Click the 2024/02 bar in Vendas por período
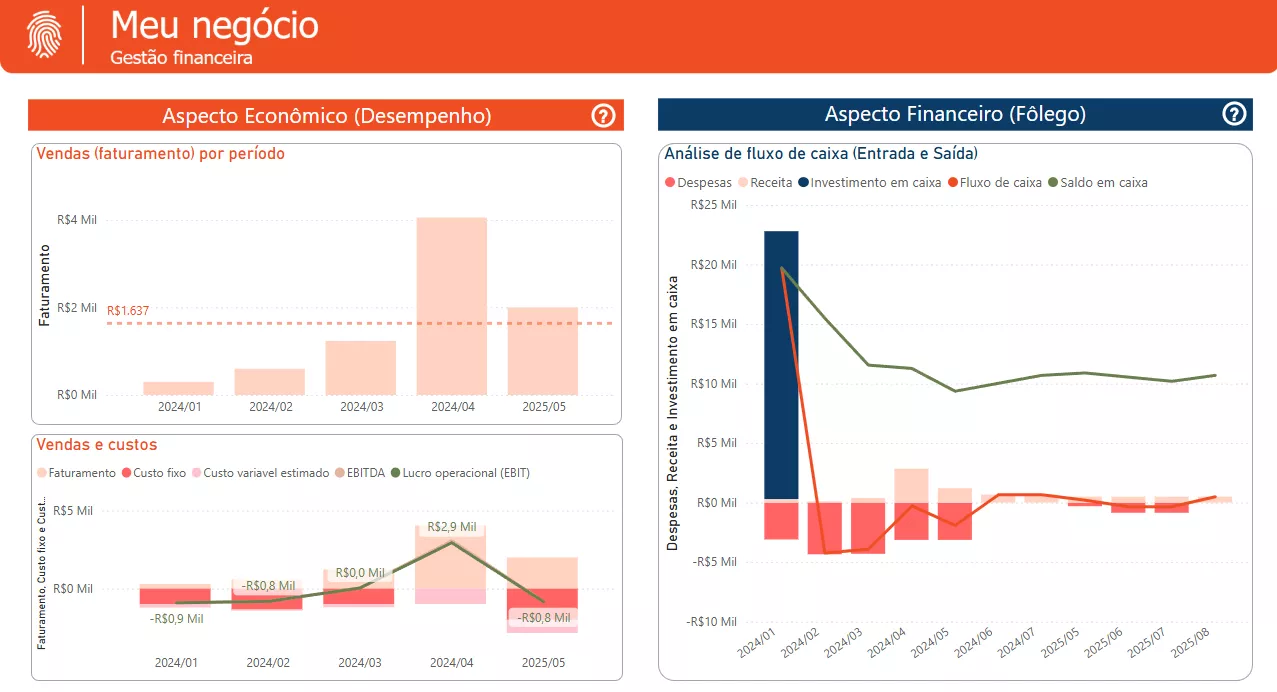 [x=270, y=382]
